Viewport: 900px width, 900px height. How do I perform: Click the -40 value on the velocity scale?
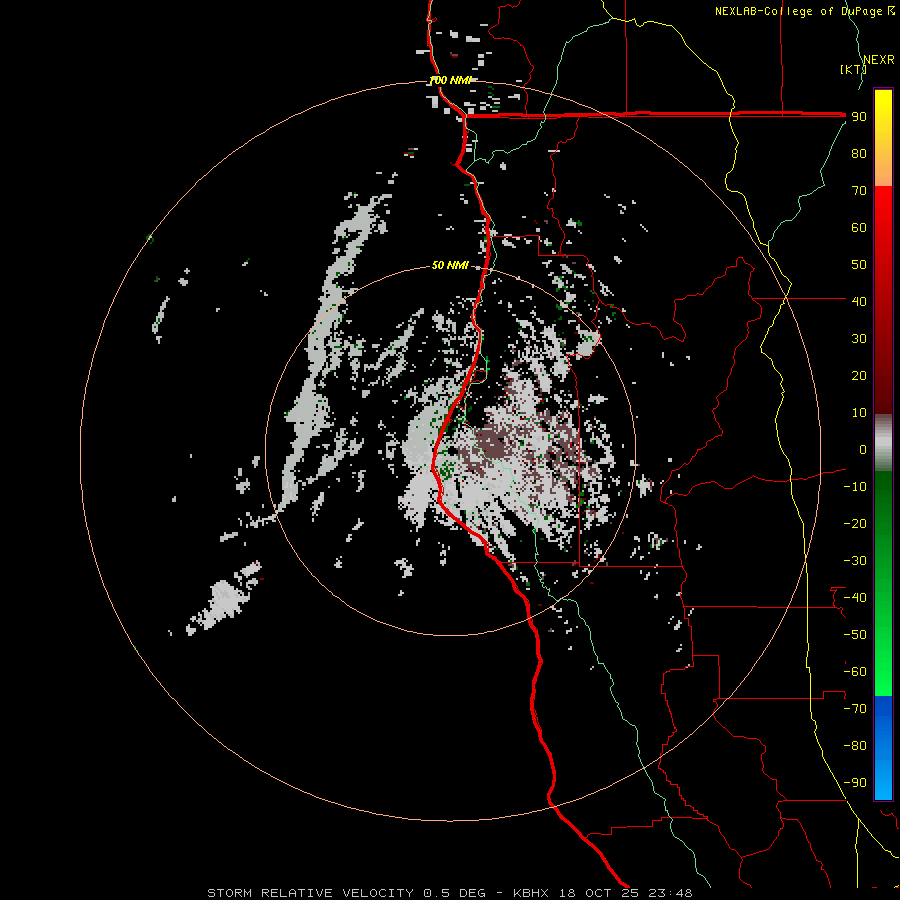[855, 598]
